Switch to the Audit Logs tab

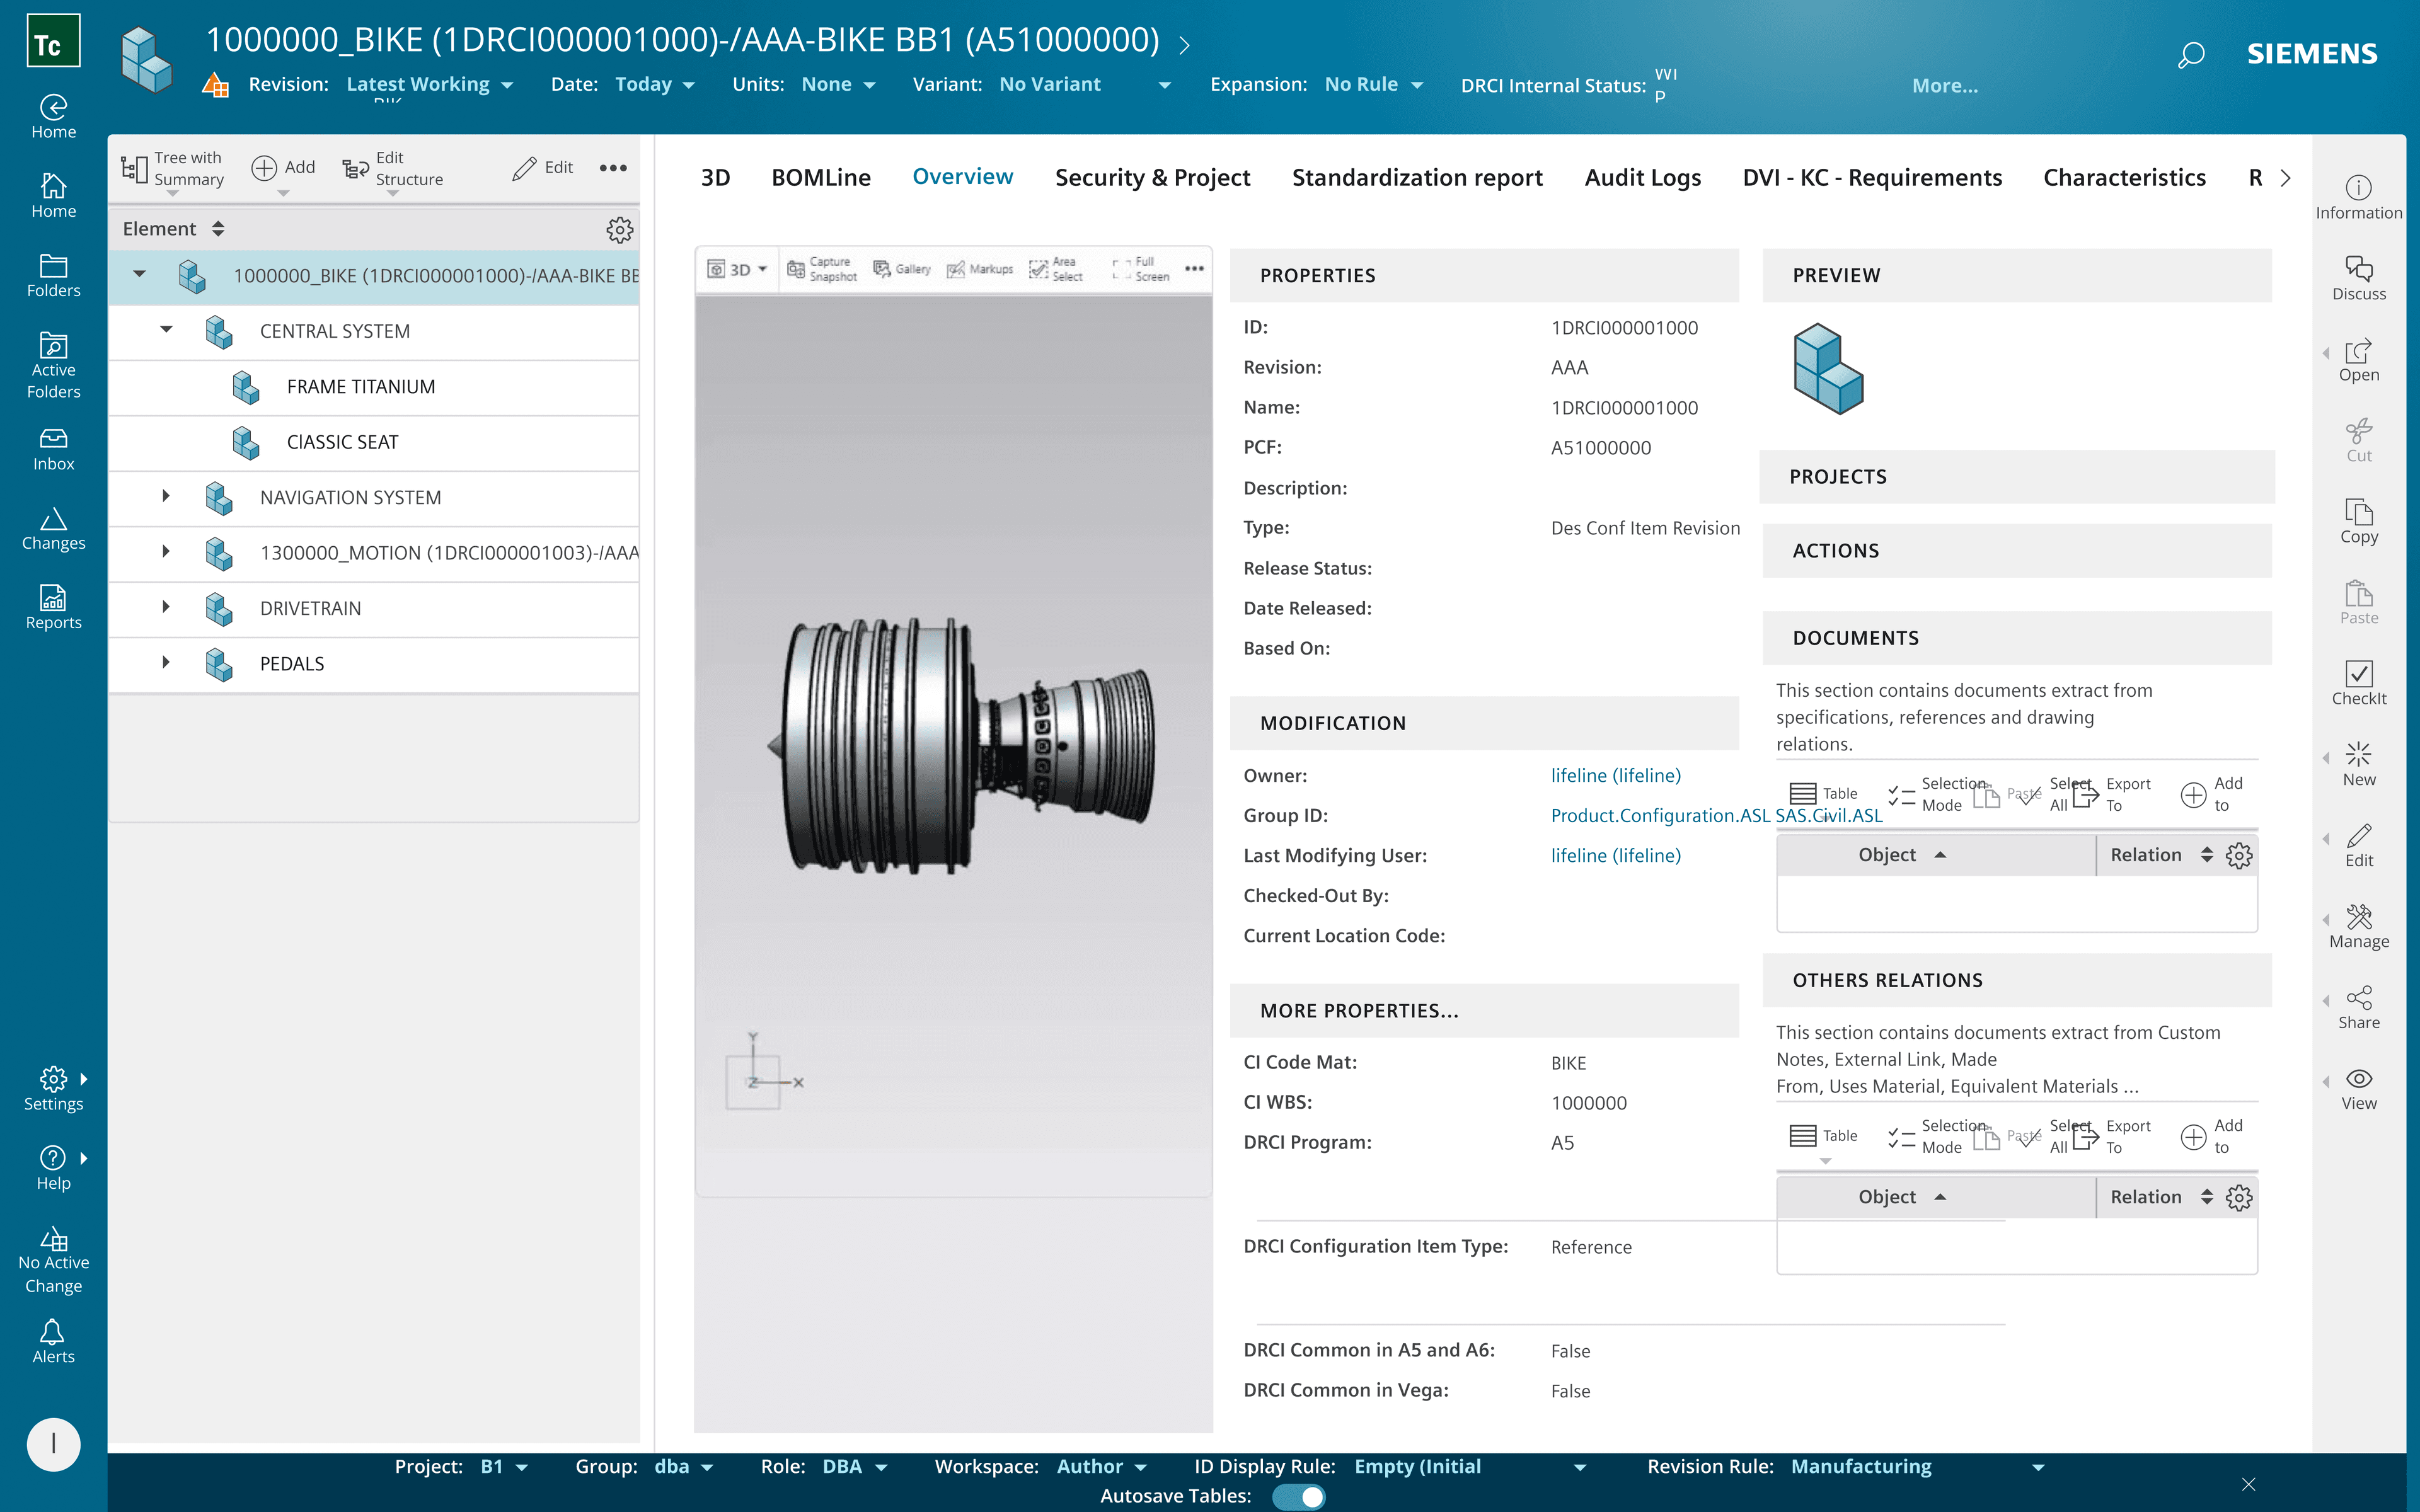[x=1642, y=177]
